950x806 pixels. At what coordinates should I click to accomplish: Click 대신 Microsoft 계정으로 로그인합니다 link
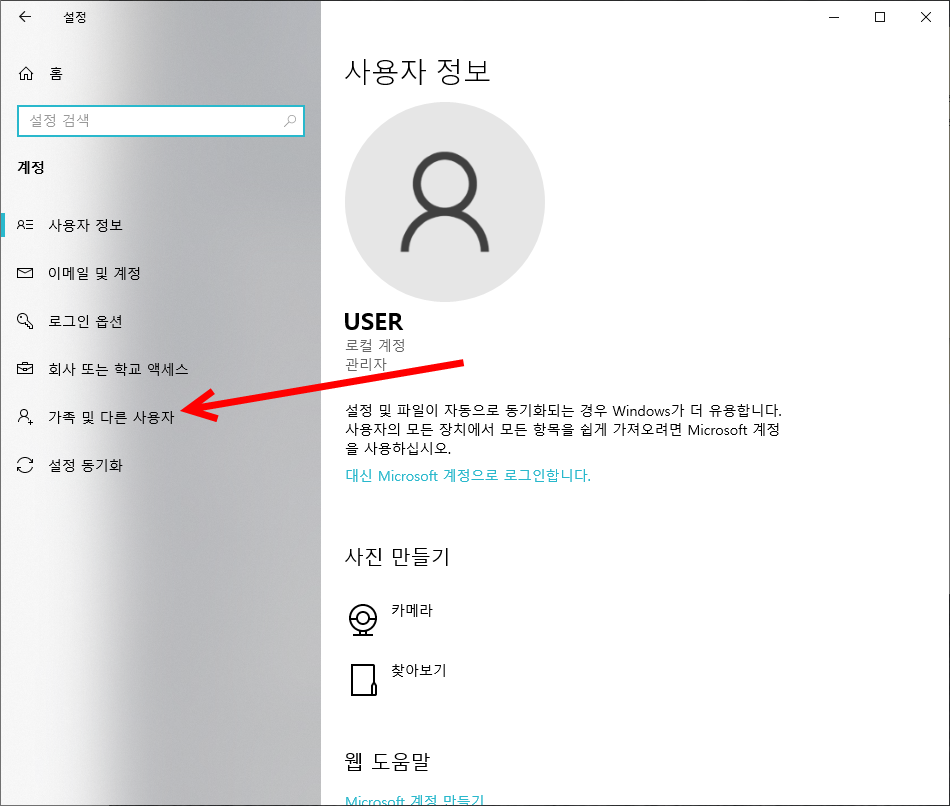pyautogui.click(x=468, y=476)
